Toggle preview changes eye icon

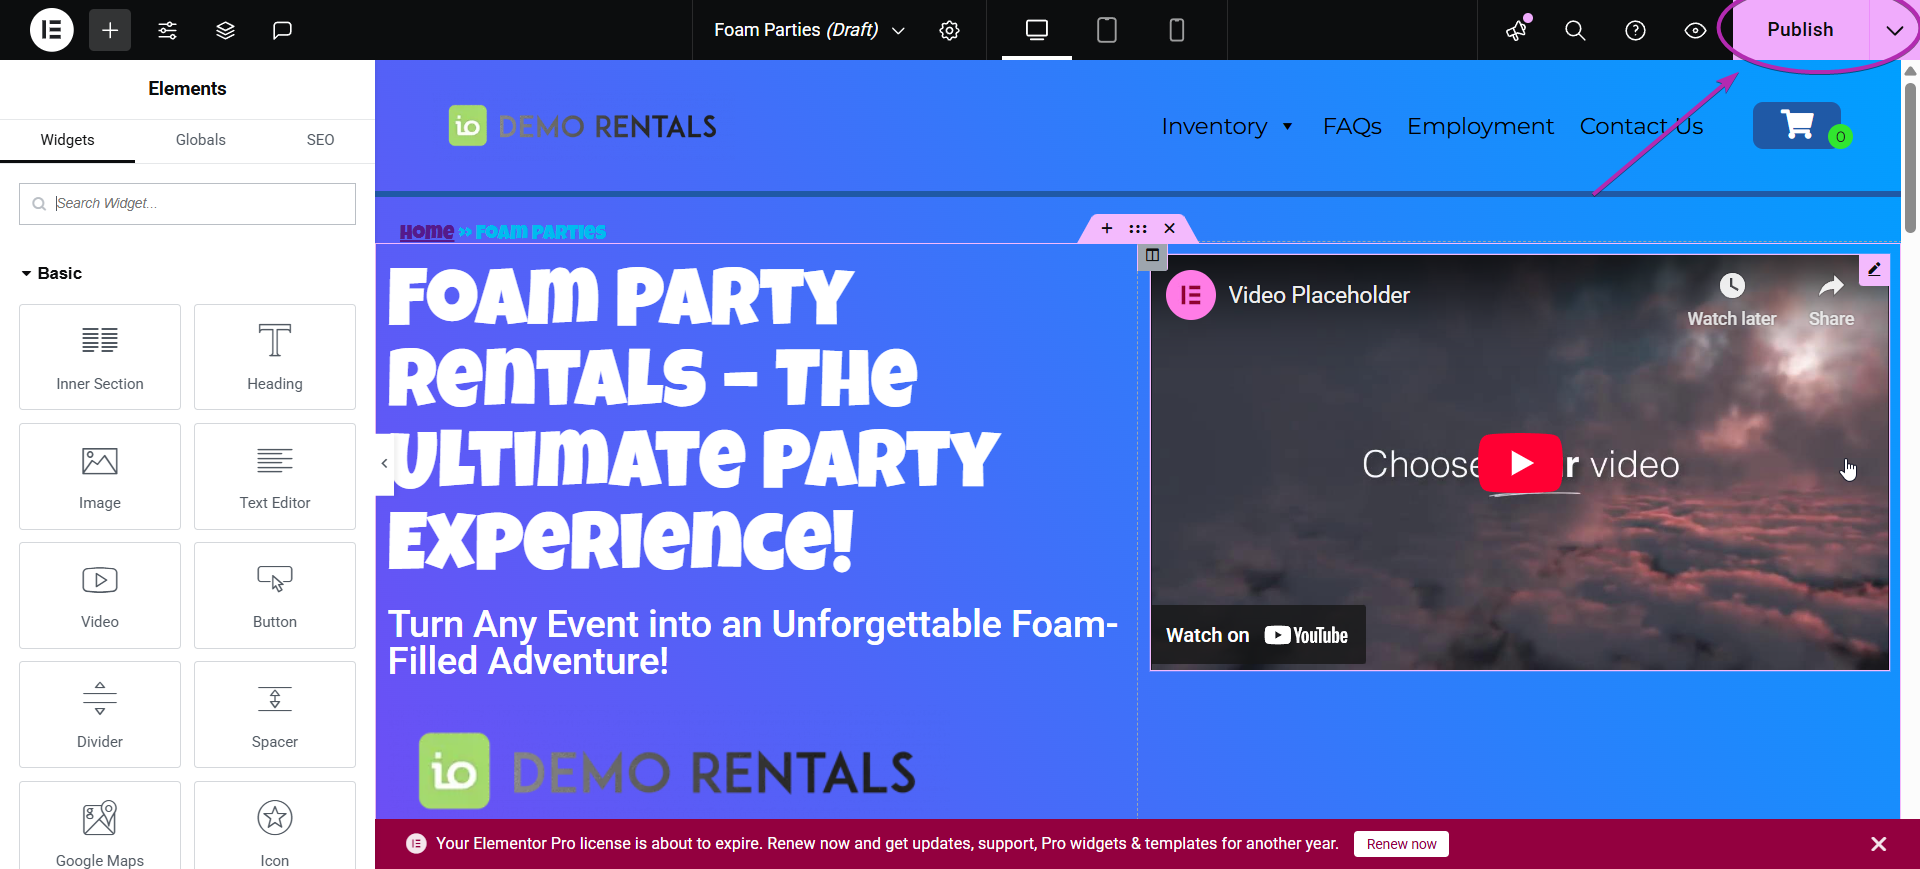click(x=1695, y=30)
